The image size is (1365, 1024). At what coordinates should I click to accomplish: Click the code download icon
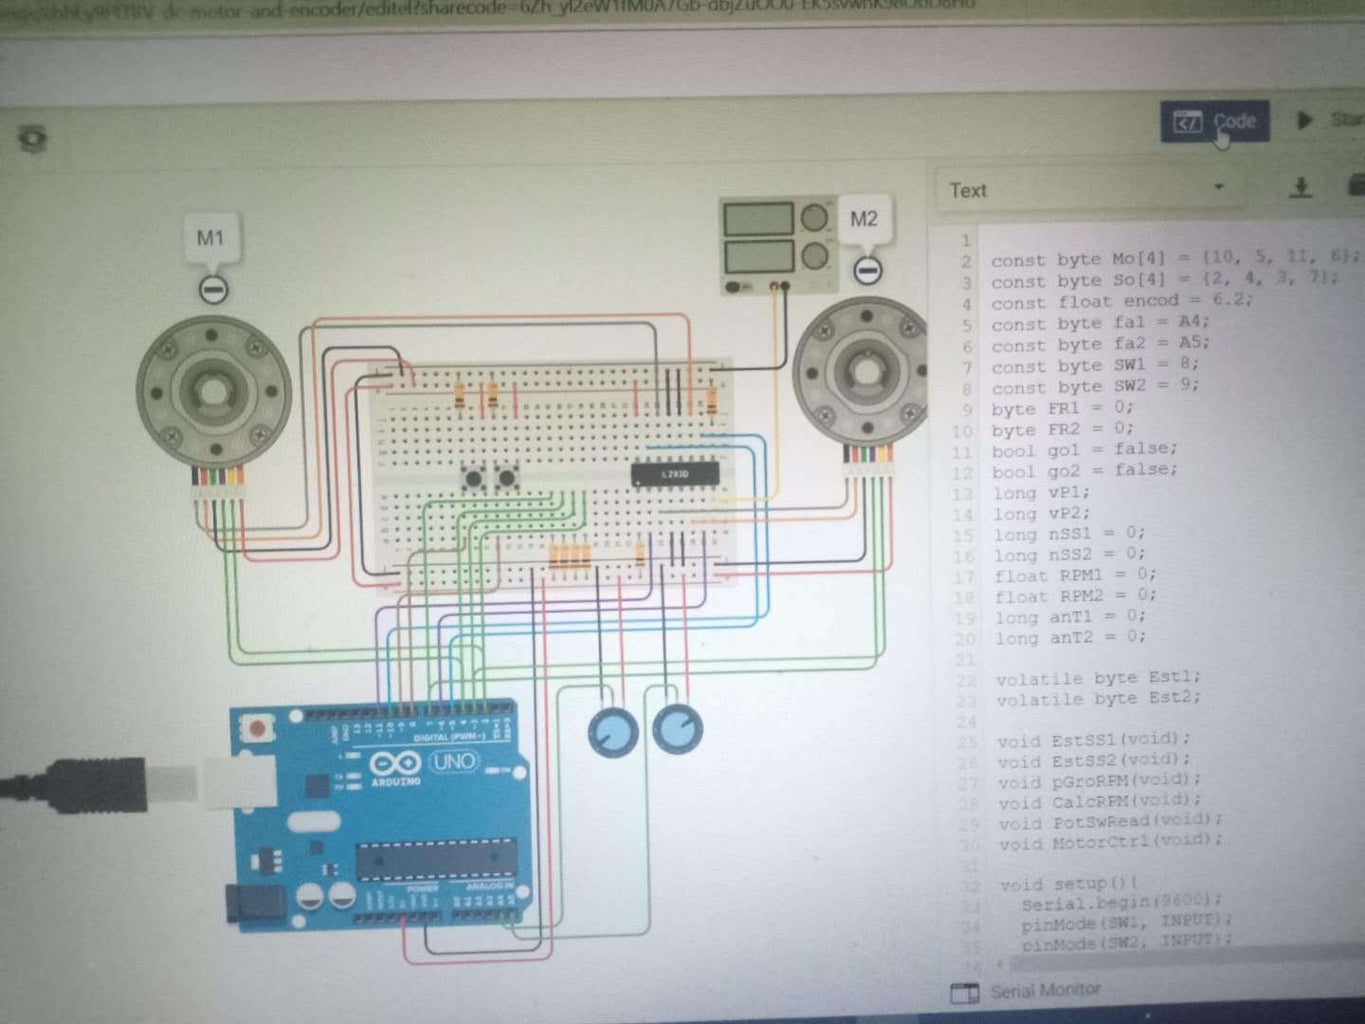click(1301, 186)
